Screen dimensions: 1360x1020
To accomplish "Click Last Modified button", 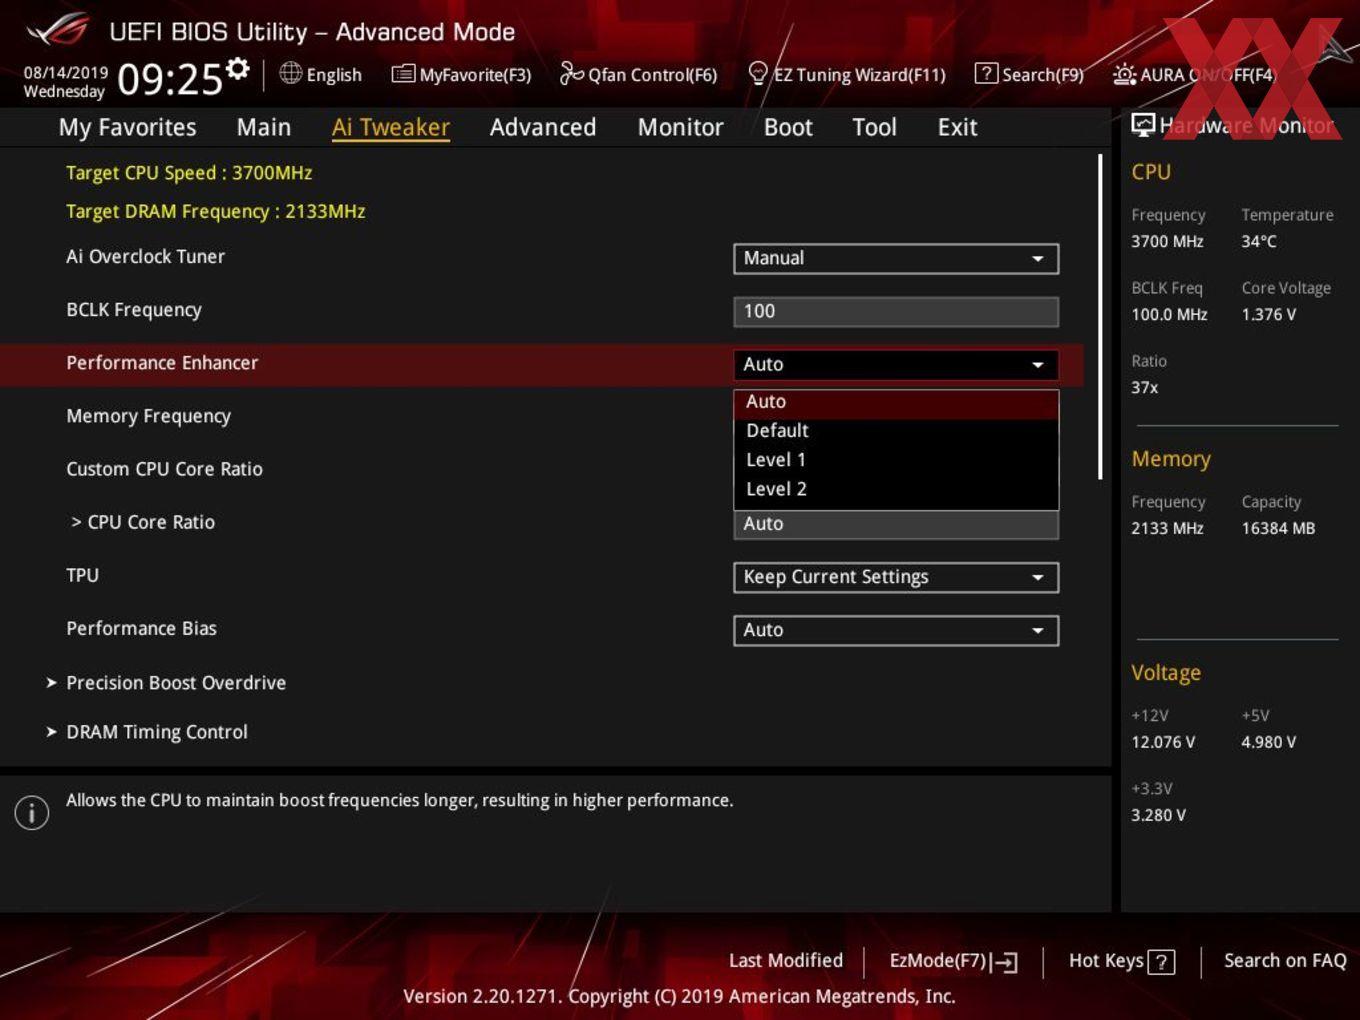I will coord(786,961).
